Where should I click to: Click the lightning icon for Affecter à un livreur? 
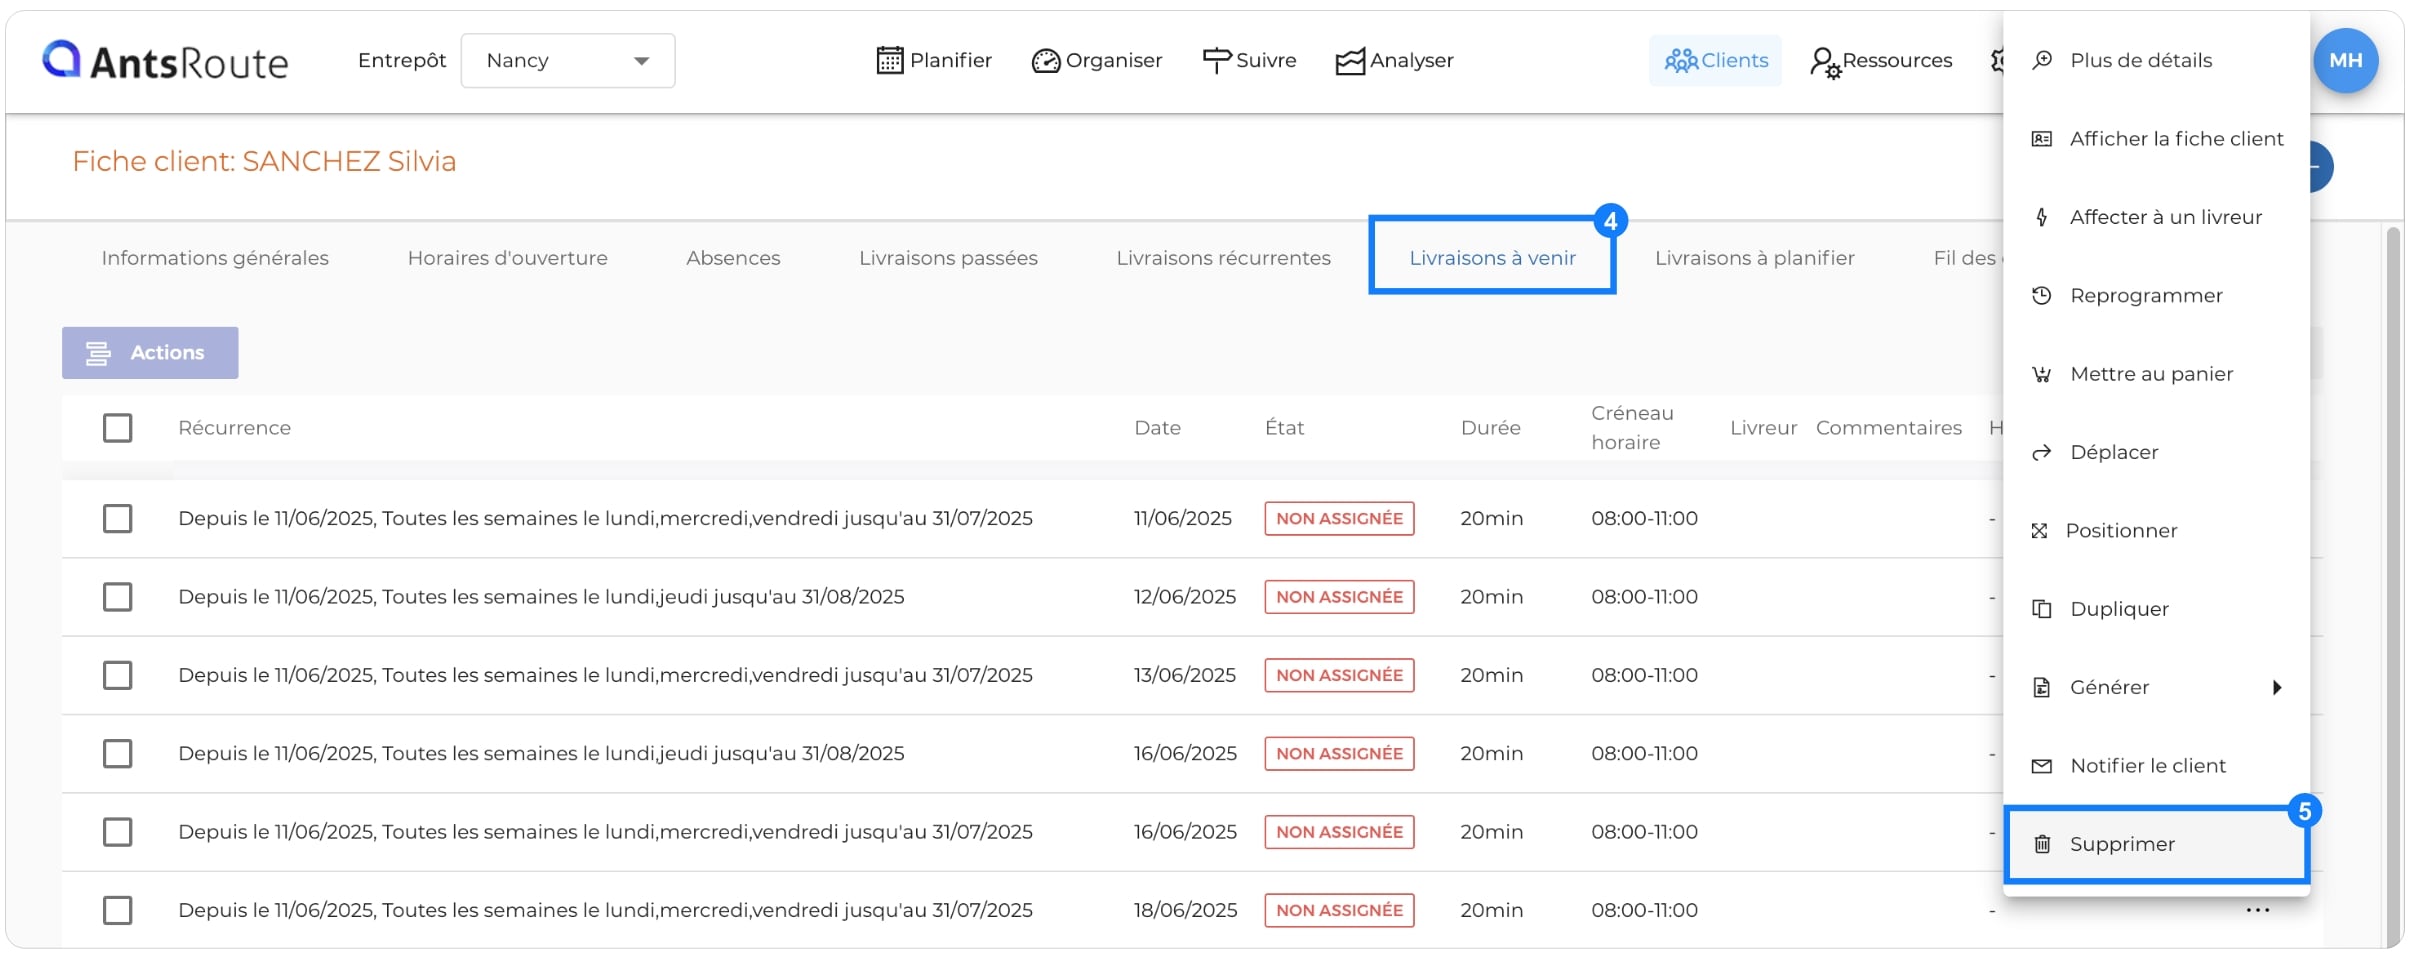[x=2042, y=217]
